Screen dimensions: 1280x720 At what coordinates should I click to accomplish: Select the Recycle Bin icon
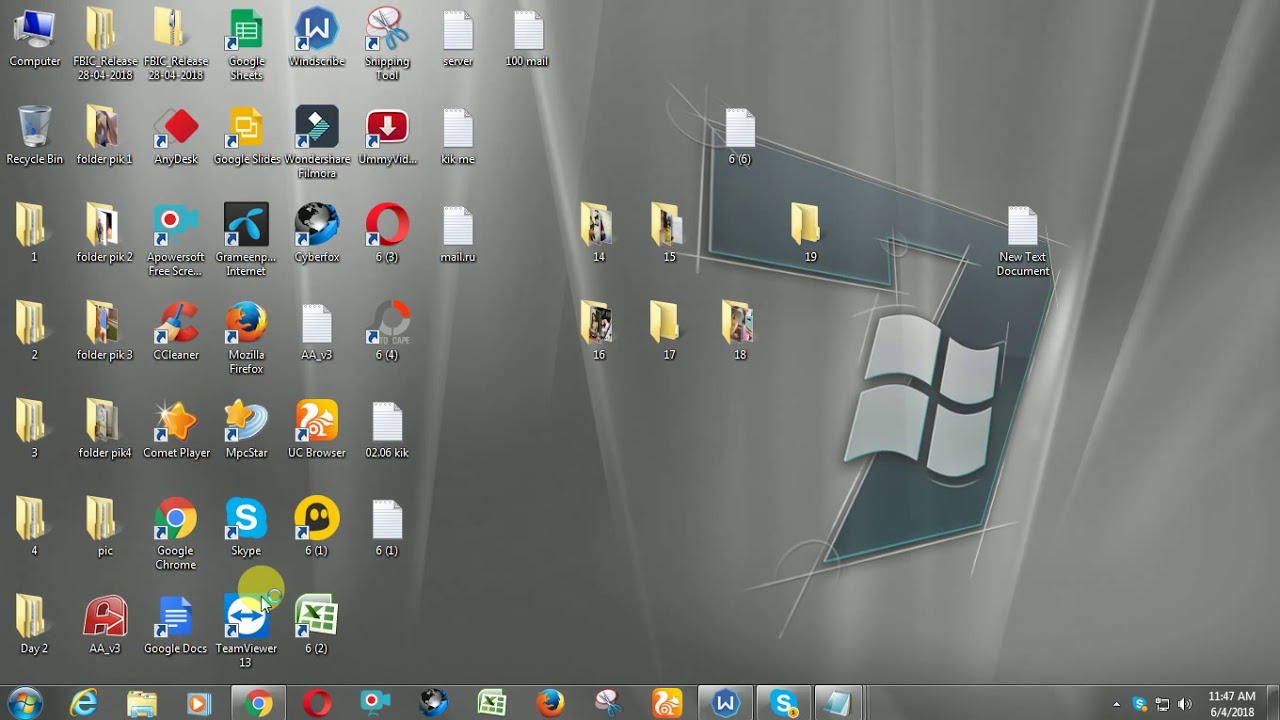point(35,136)
